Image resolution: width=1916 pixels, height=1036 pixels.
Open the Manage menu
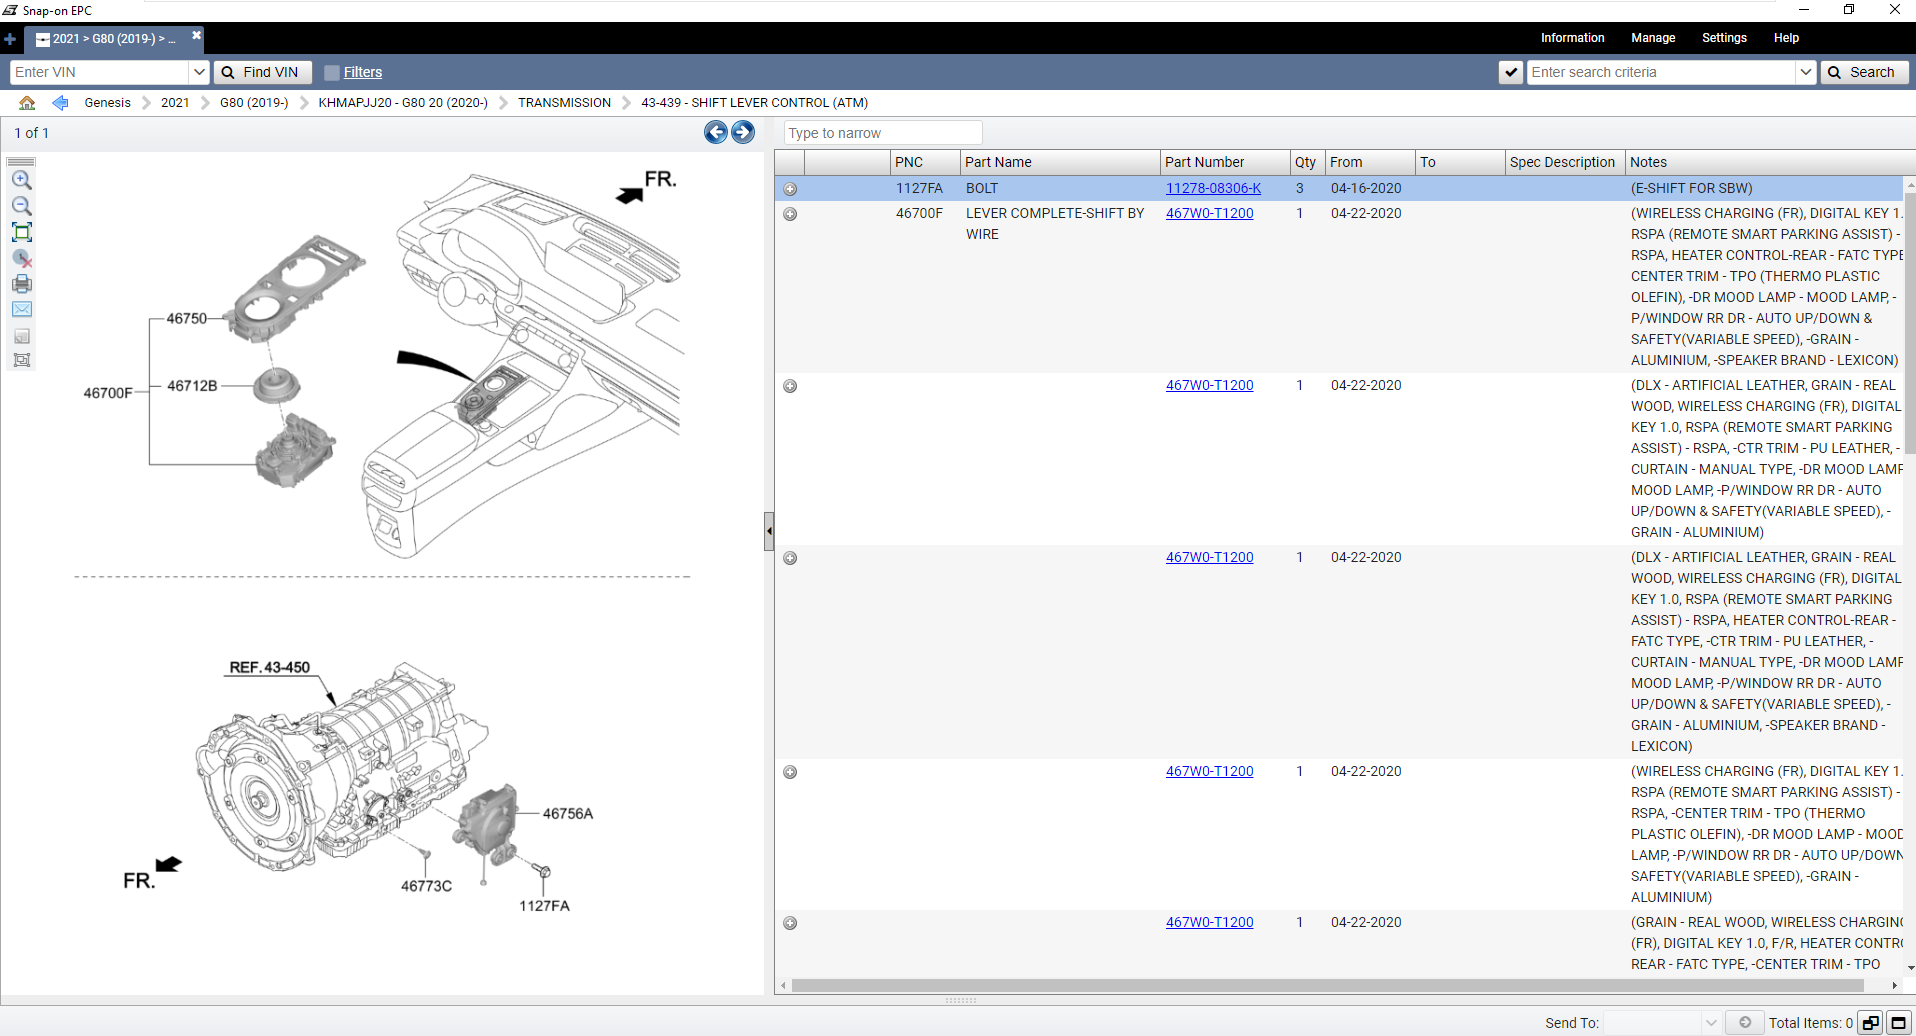[x=1653, y=38]
